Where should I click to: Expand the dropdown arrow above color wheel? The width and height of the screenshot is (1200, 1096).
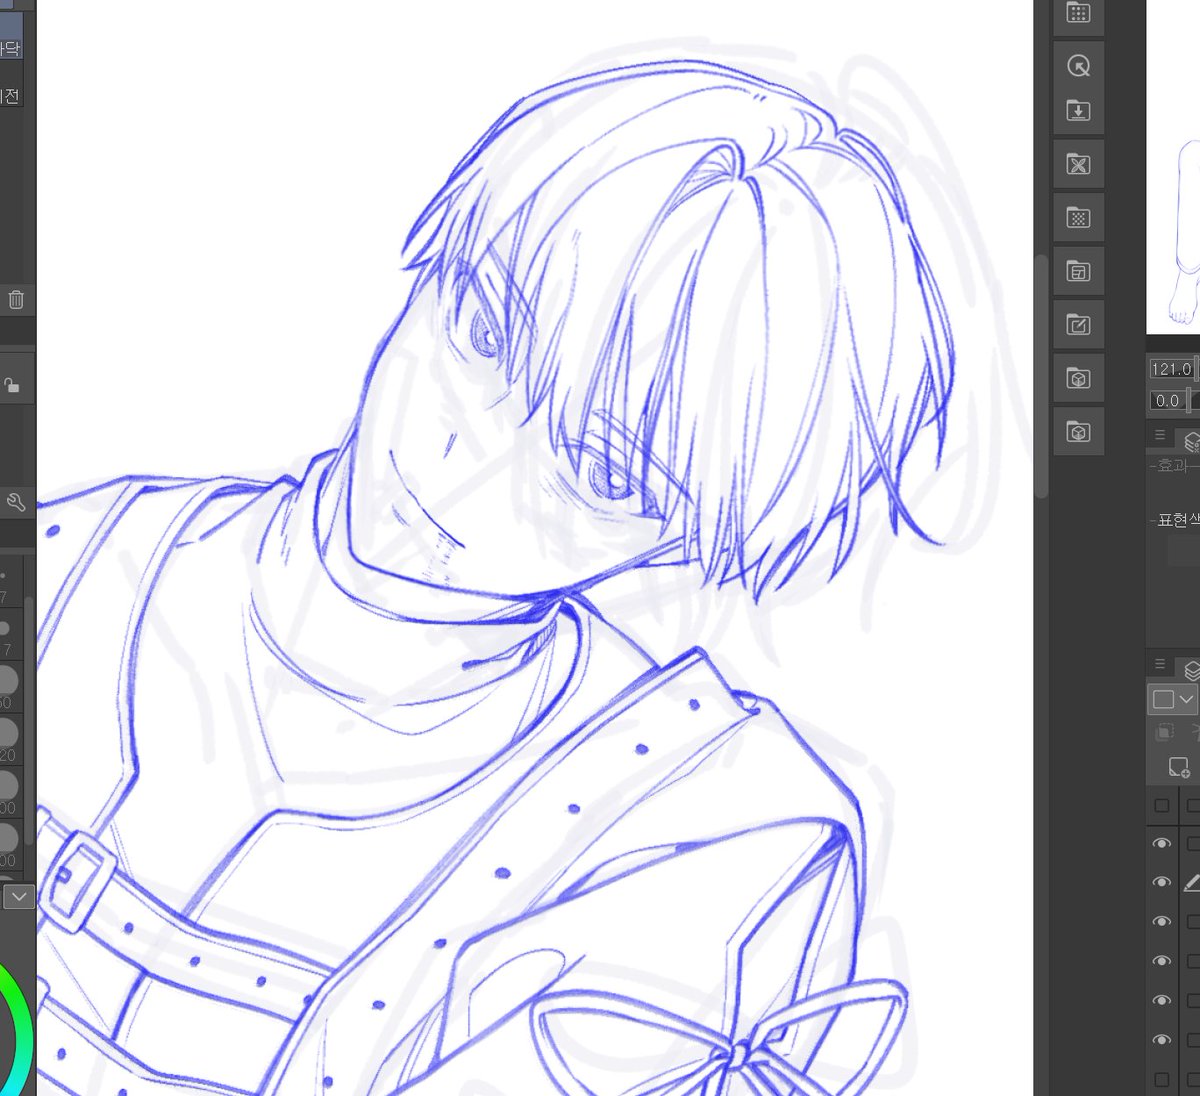(19, 897)
